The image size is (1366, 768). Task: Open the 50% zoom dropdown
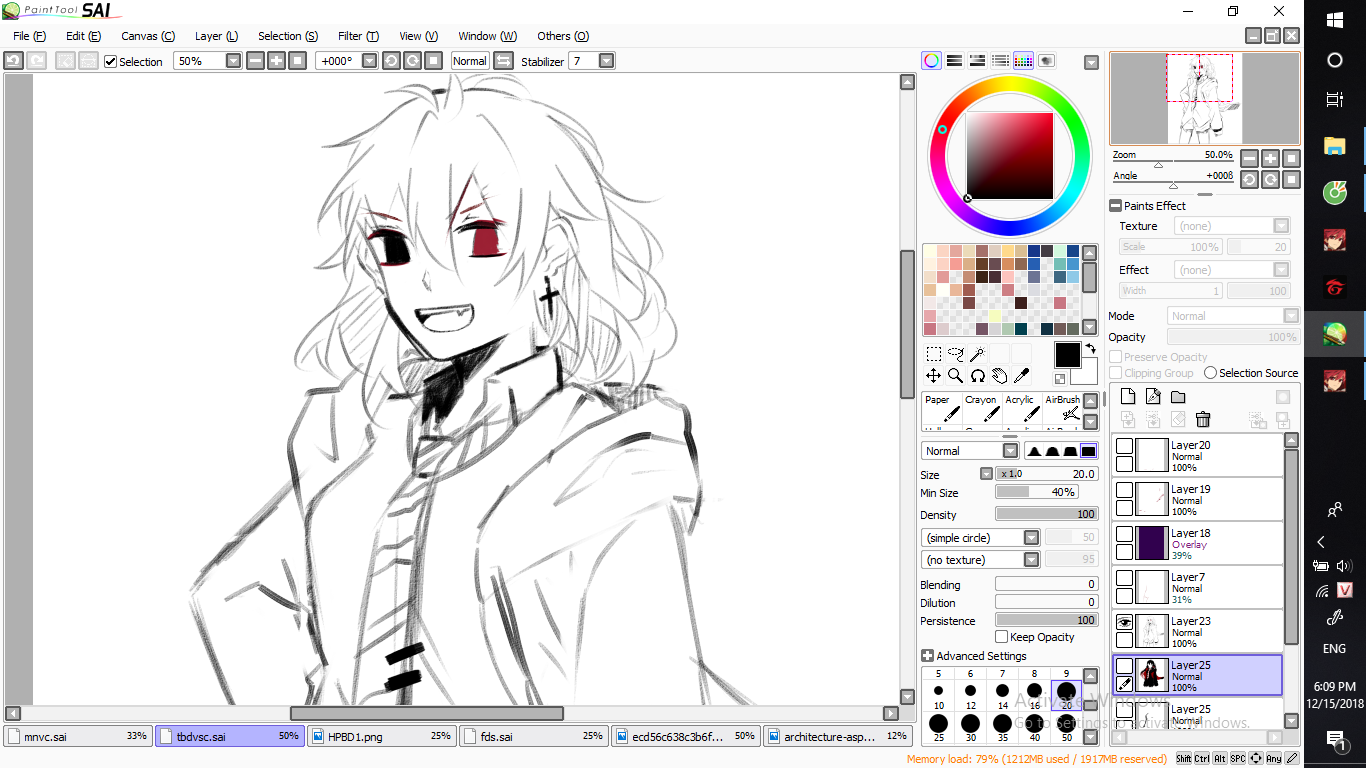coord(233,61)
